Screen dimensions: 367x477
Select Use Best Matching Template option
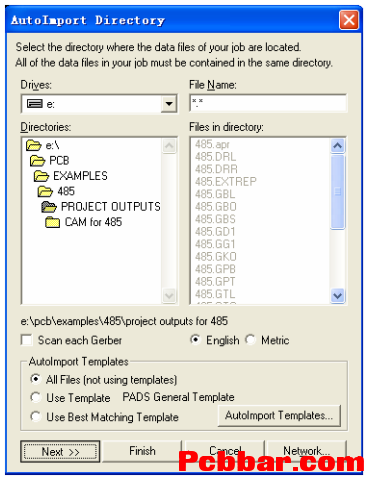[35, 416]
